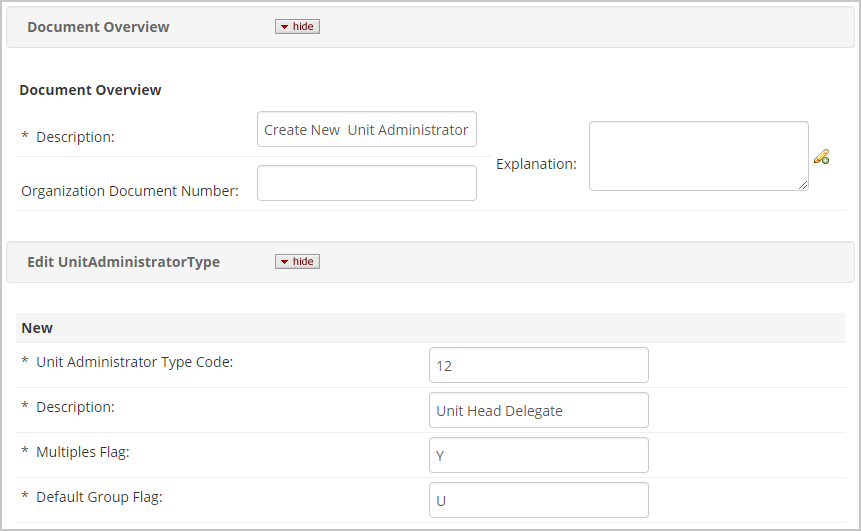Screen dimensions: 861x531
Task: Click the Unit Head Delegate description field
Action: (539, 410)
